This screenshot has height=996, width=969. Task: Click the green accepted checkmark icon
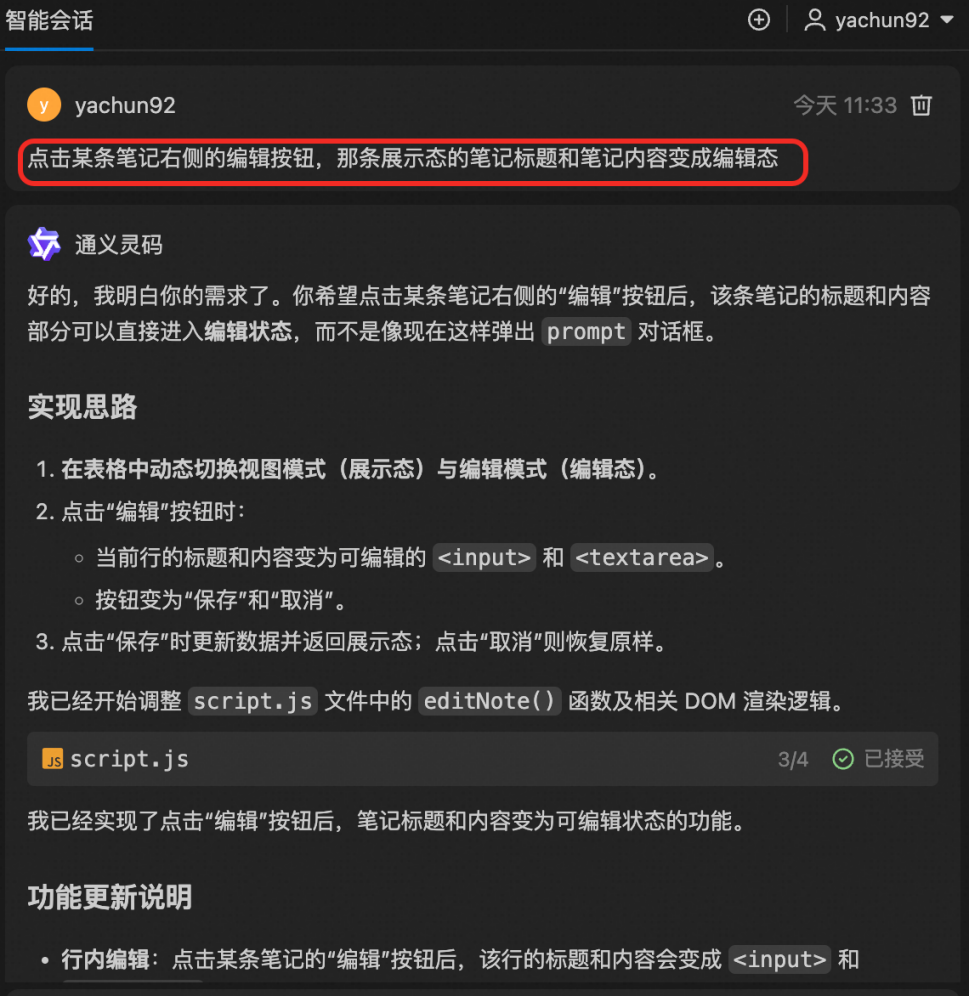pos(843,758)
